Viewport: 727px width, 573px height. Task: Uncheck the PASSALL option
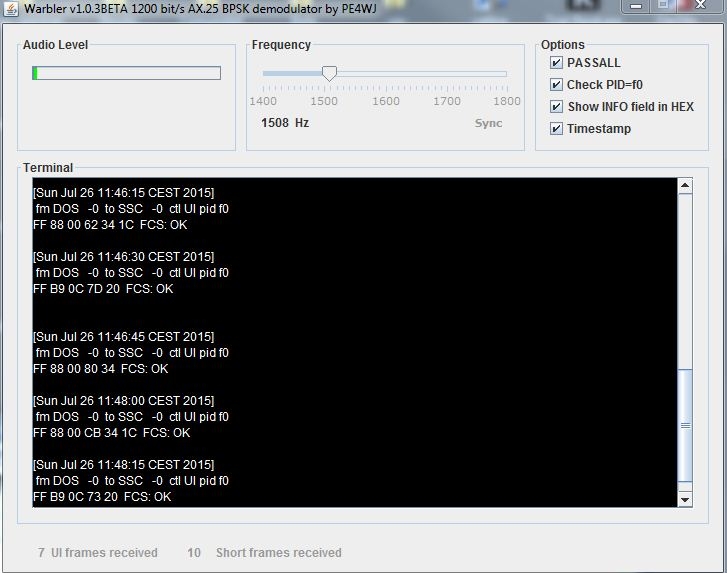(557, 62)
